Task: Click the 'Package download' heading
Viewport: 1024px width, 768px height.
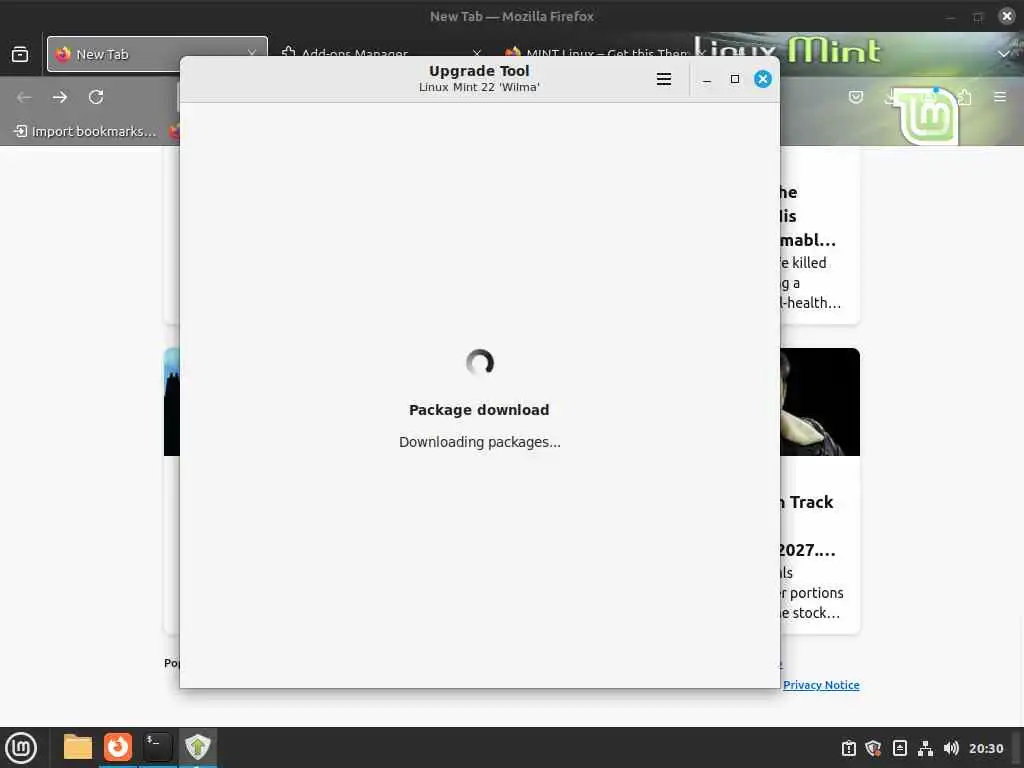Action: (479, 410)
